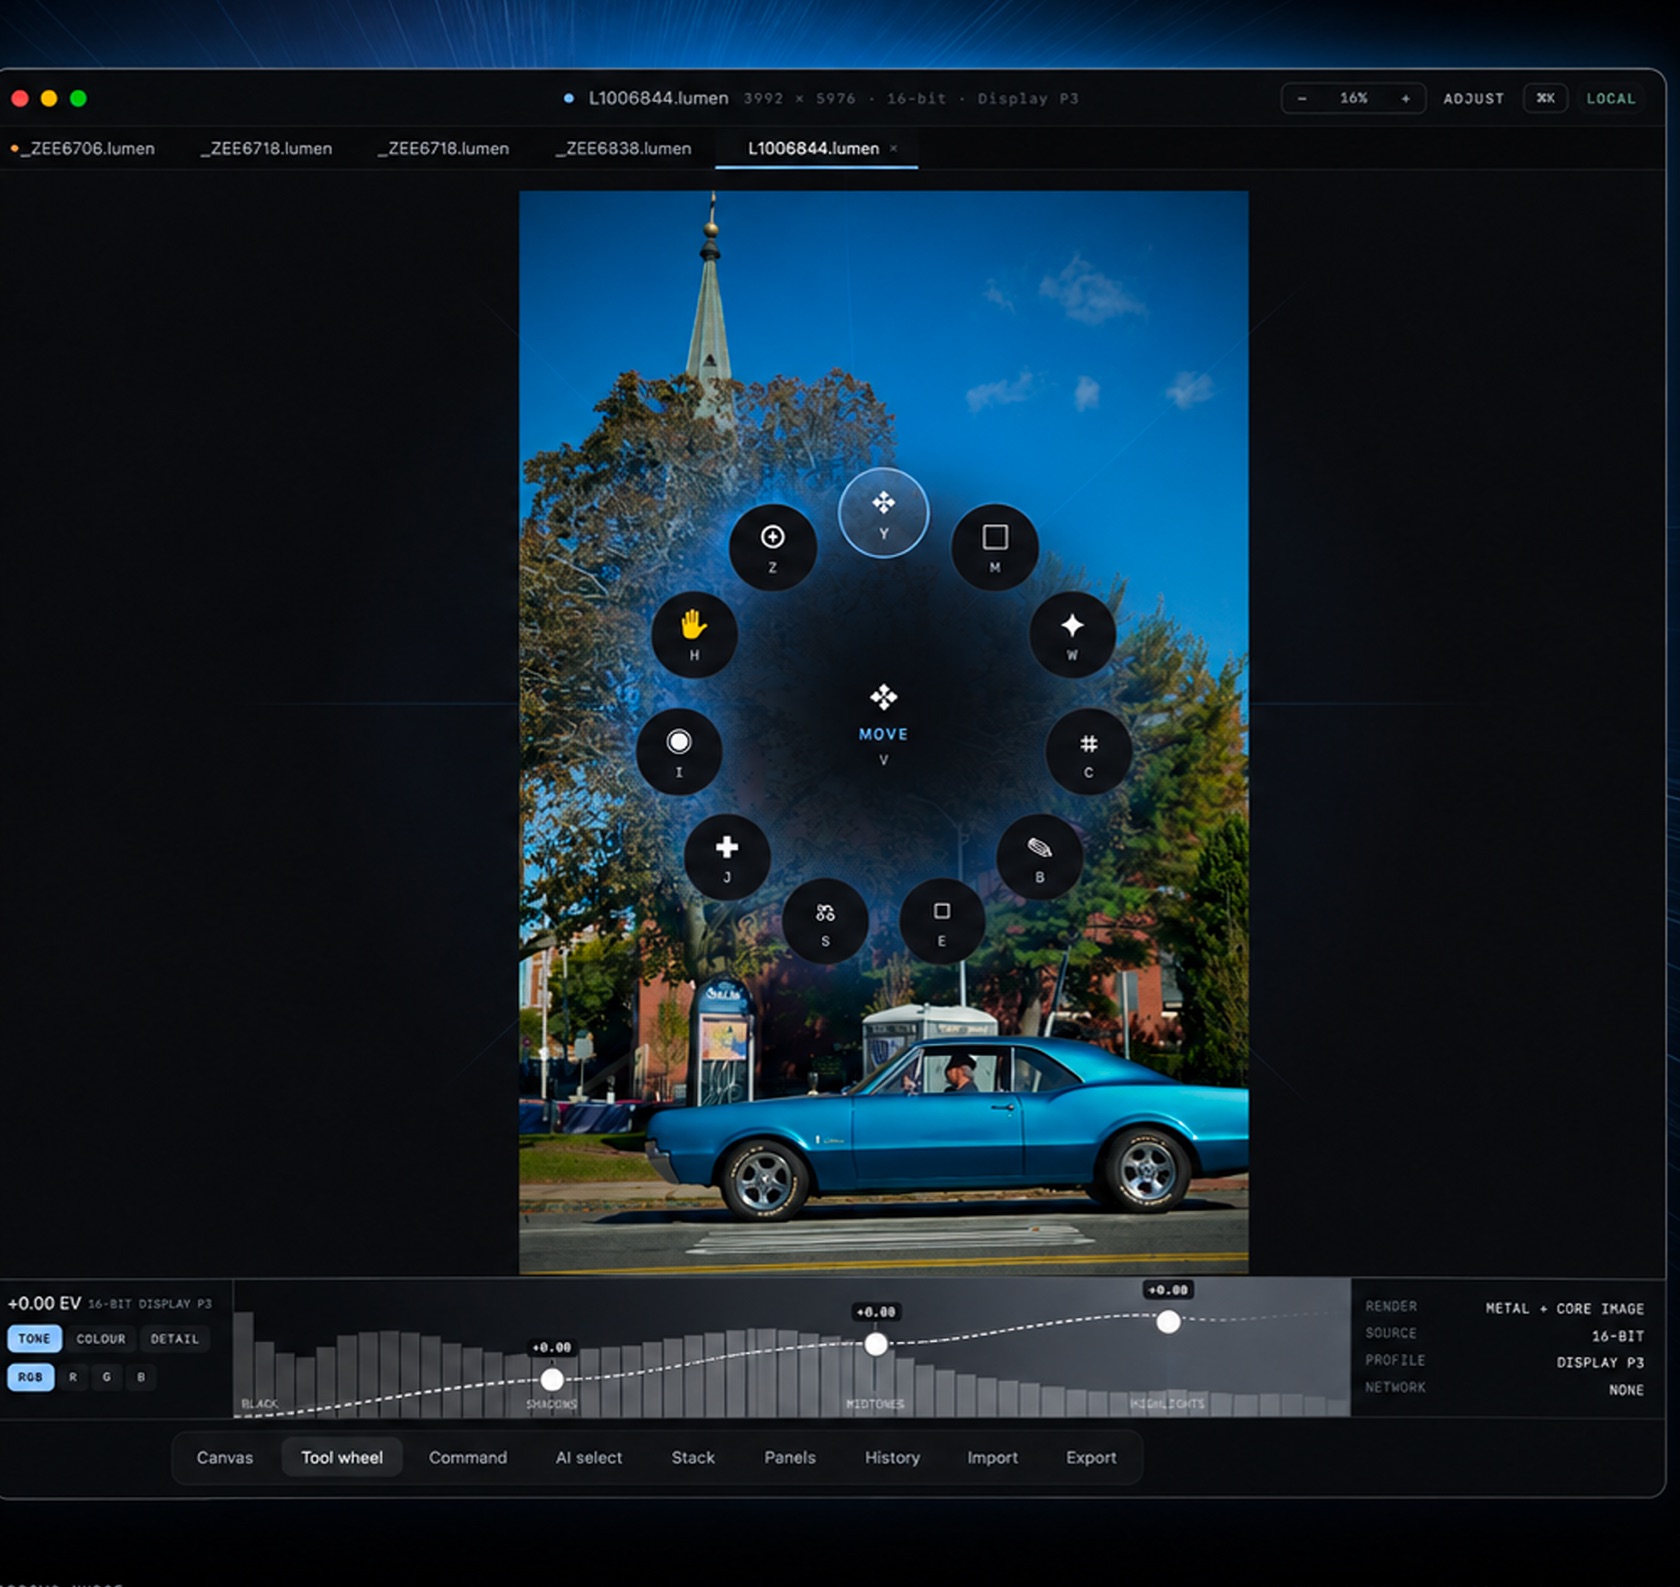Choose the magic wand tool labeled W

click(1072, 635)
